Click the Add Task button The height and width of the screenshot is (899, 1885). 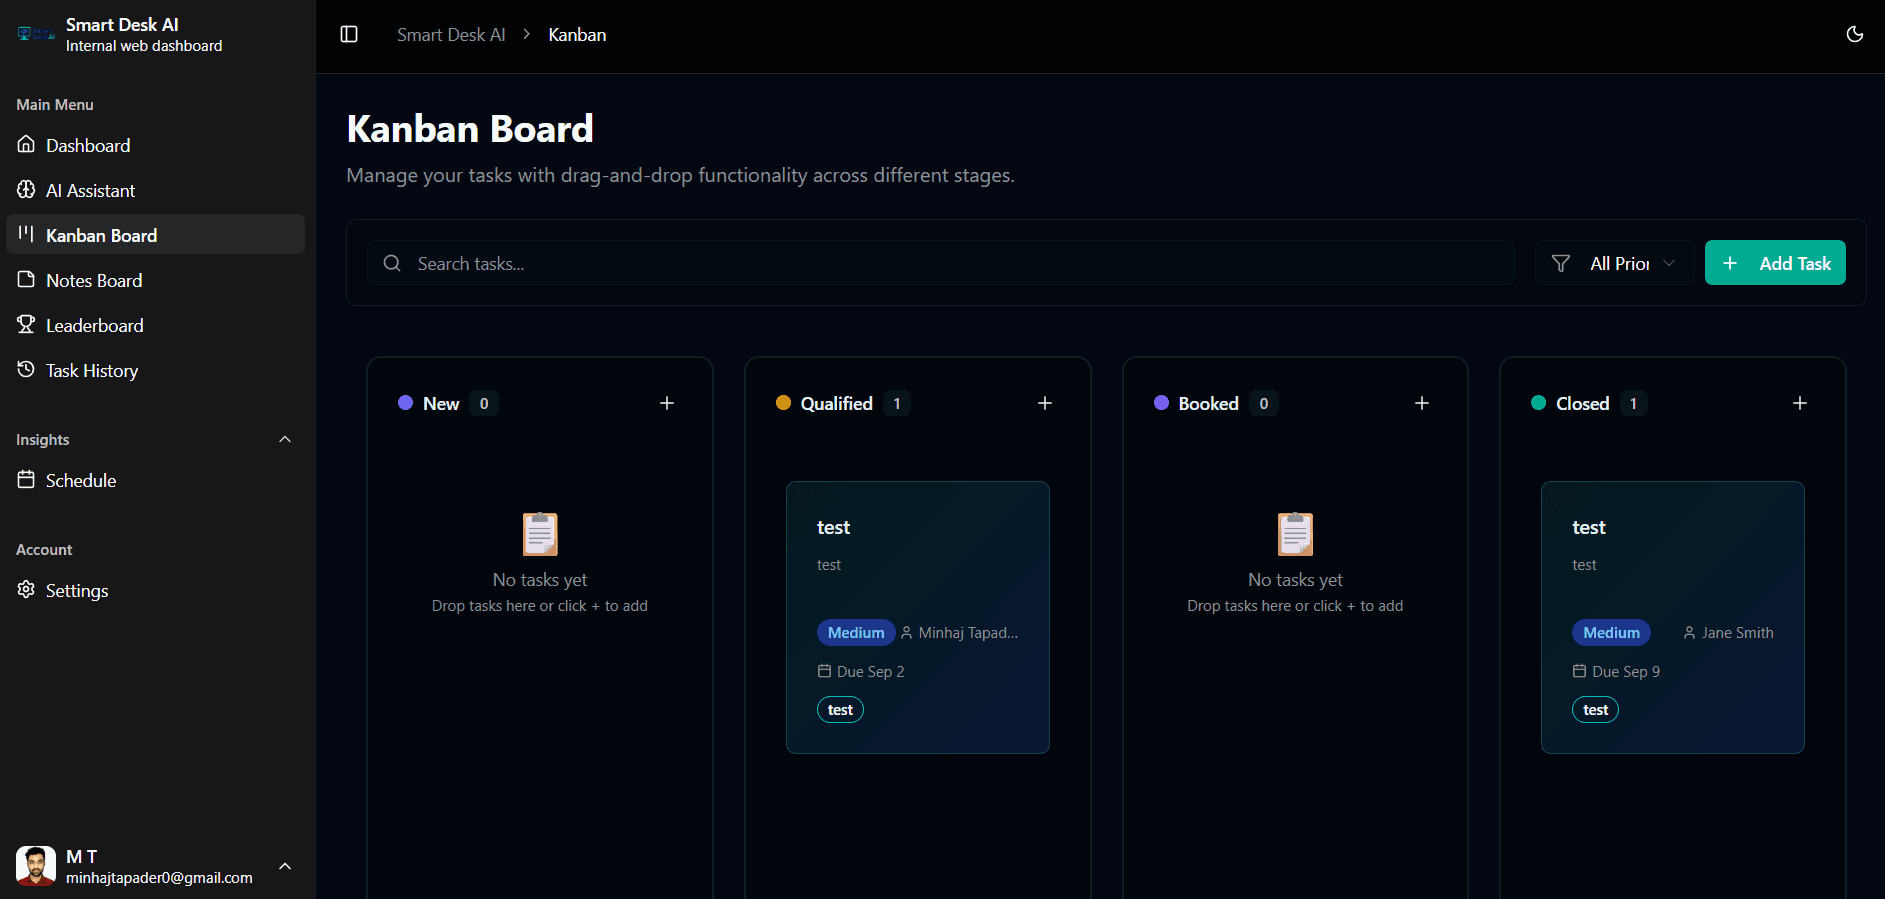tap(1775, 263)
